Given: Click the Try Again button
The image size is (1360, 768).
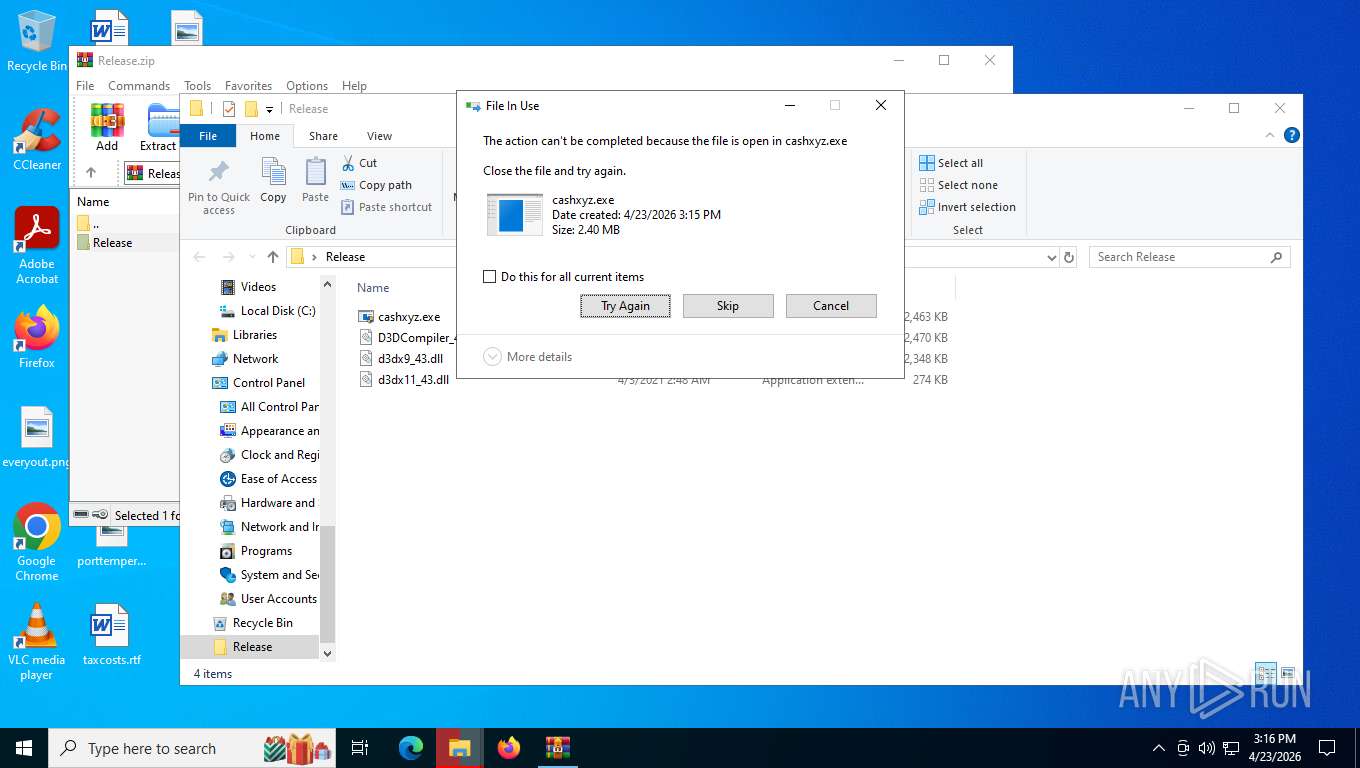Looking at the screenshot, I should pyautogui.click(x=625, y=306).
